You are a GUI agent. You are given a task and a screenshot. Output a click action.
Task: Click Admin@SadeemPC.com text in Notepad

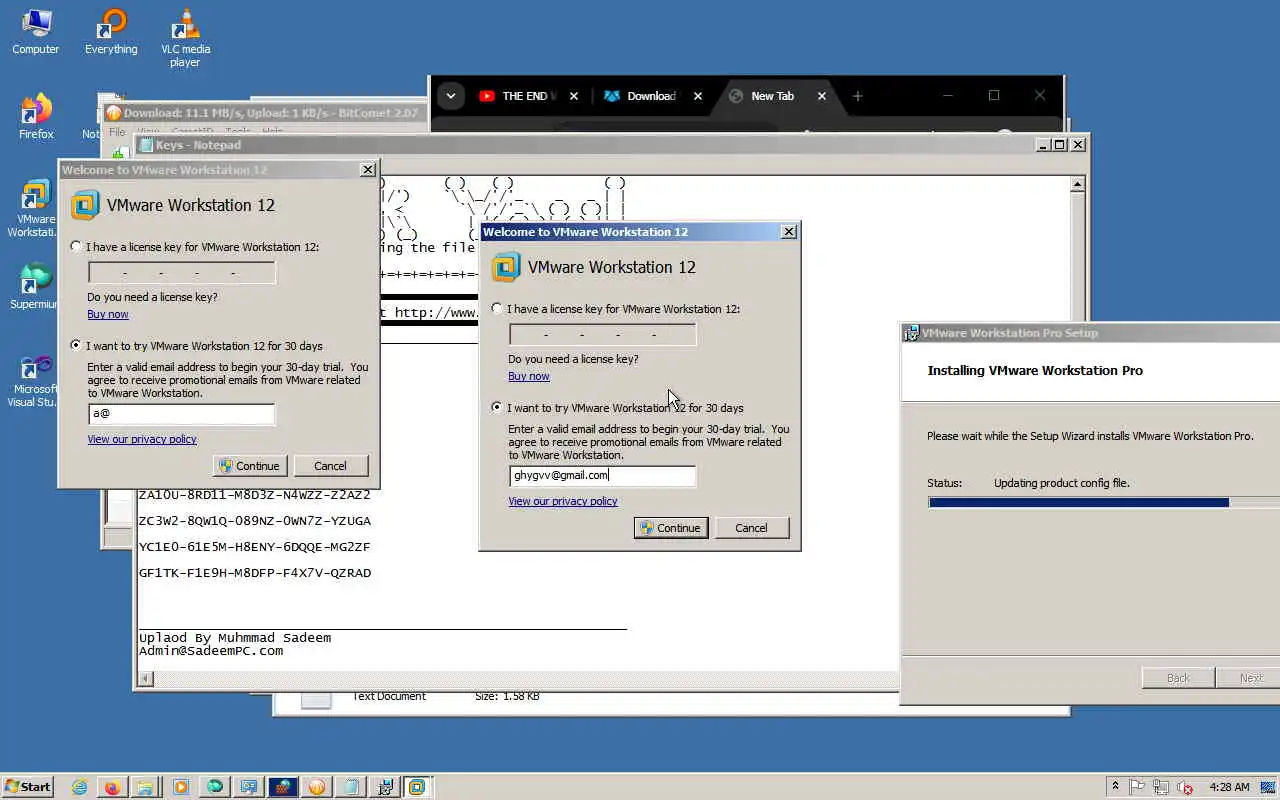[211, 651]
